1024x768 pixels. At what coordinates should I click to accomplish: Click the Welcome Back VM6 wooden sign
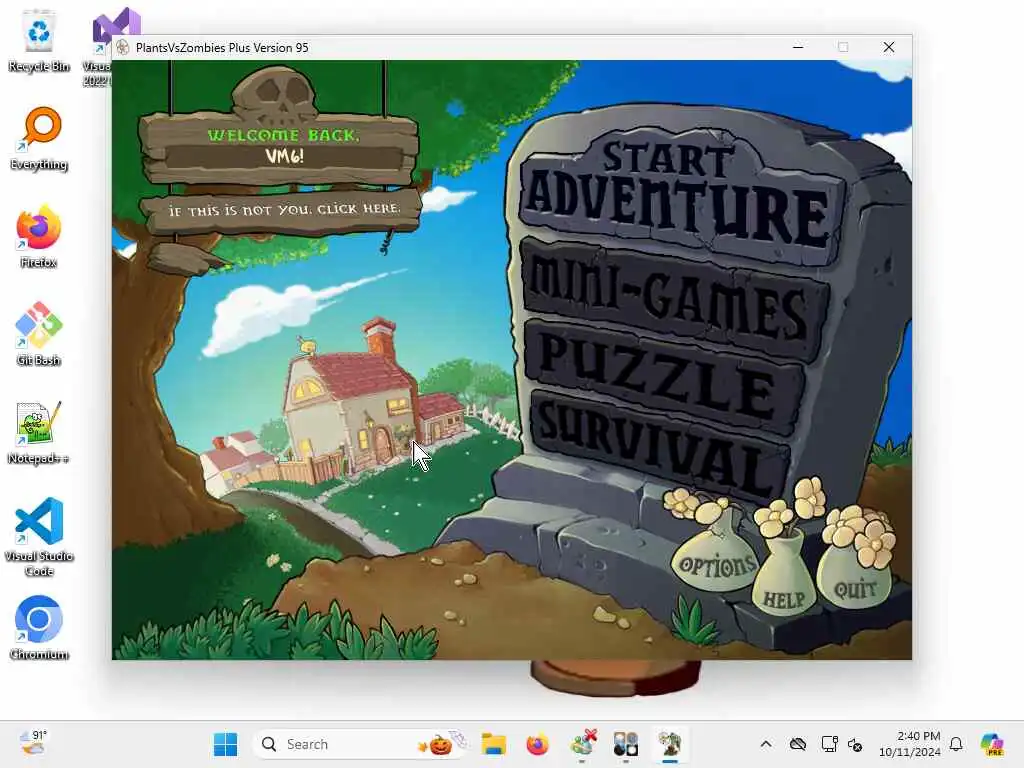tap(280, 148)
